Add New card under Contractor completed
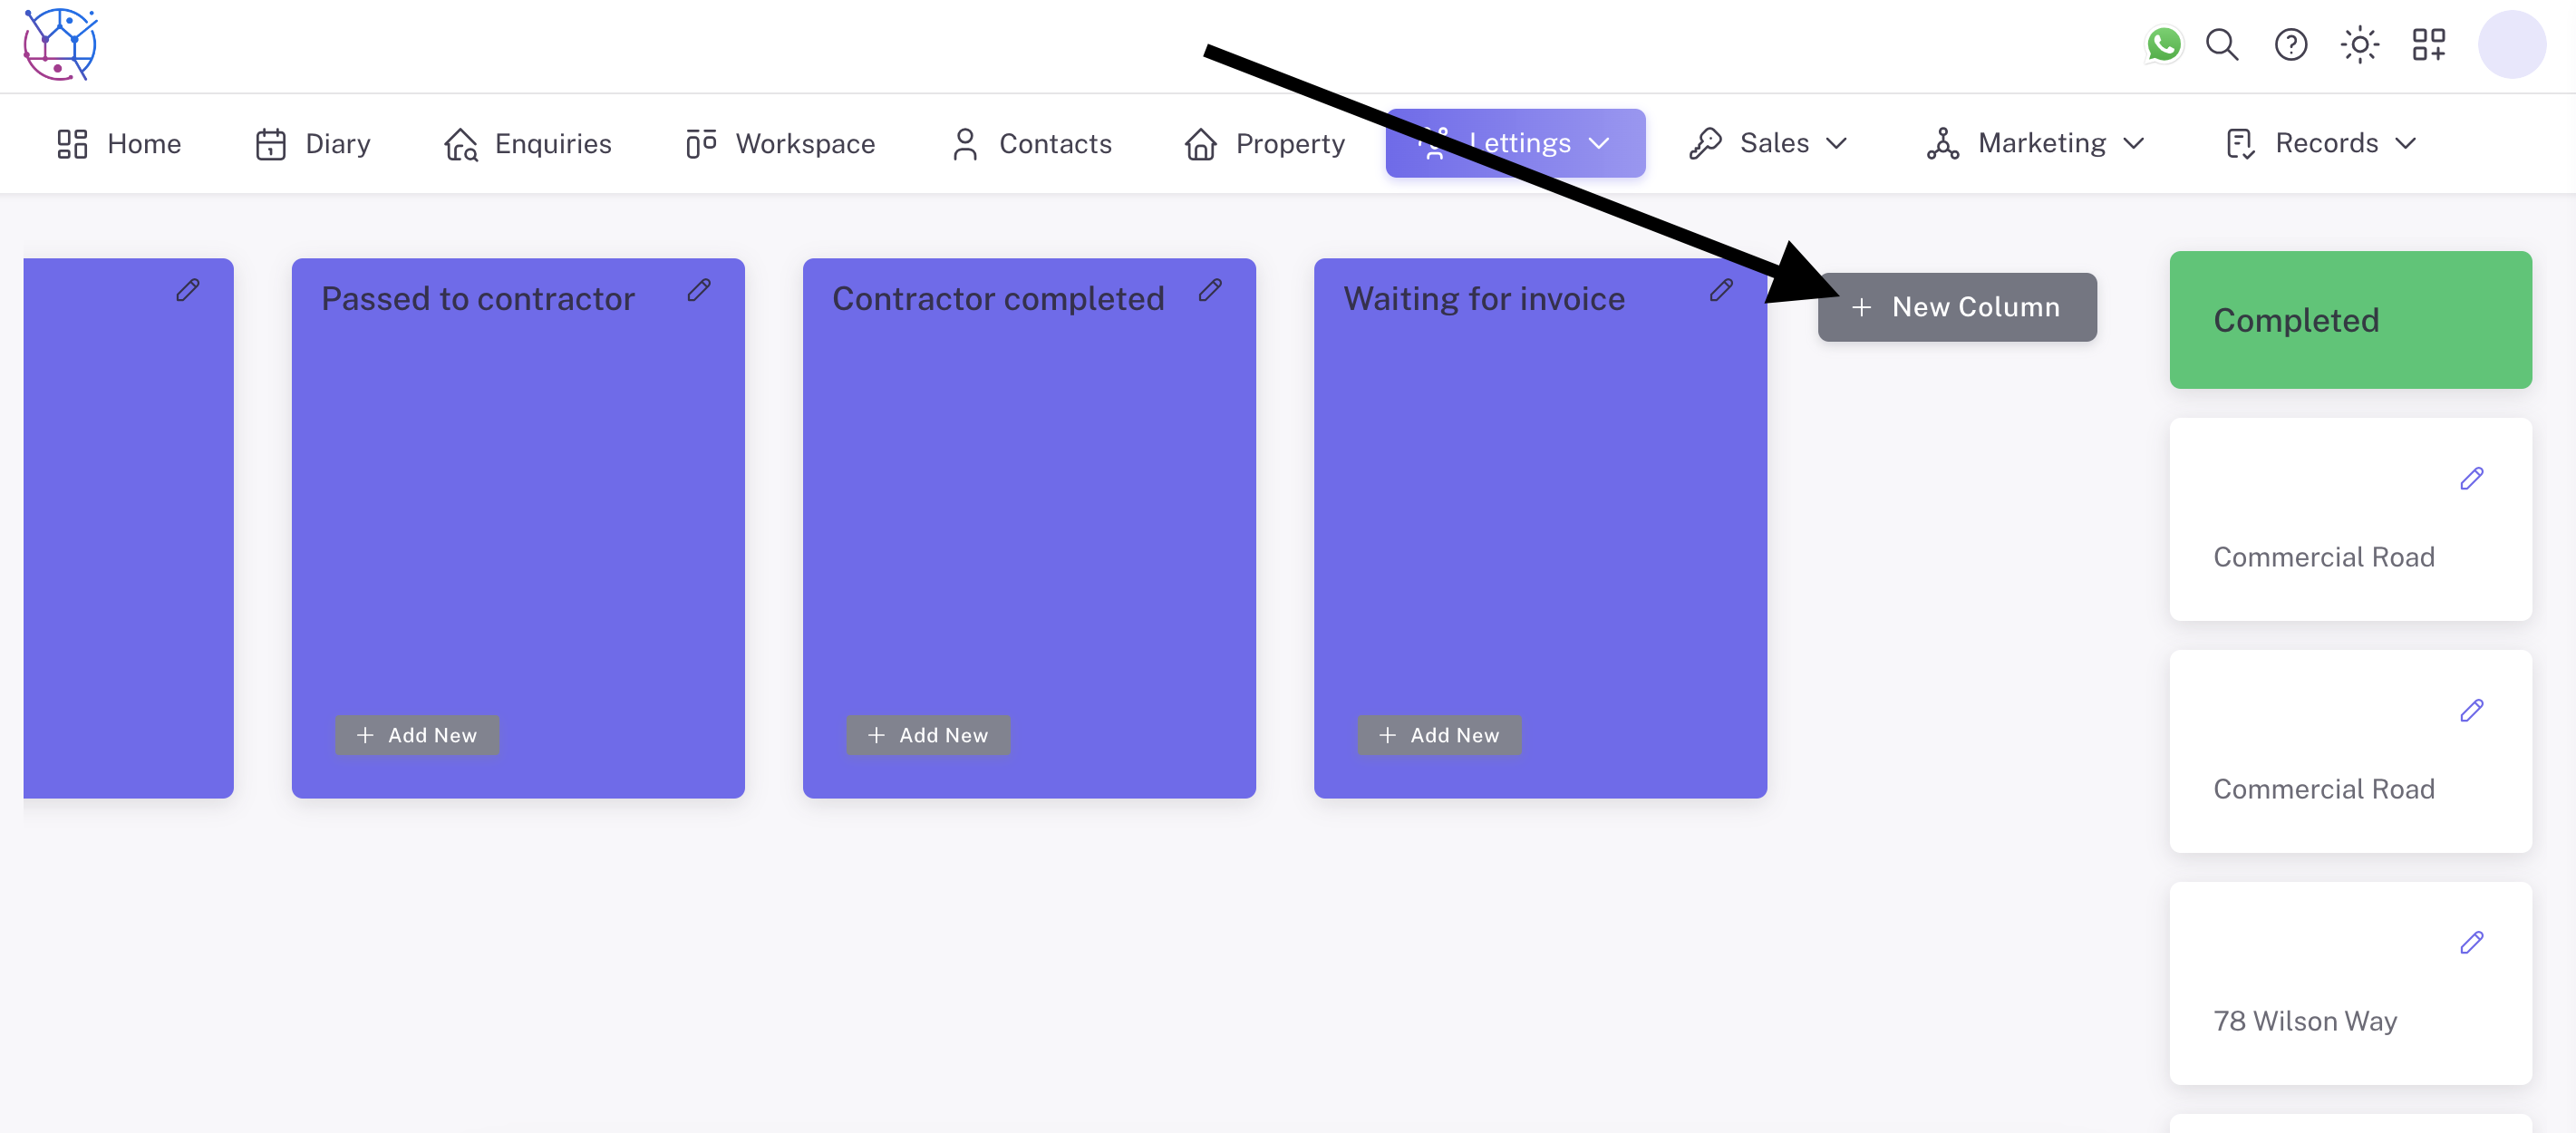Viewport: 2576px width, 1133px height. pyautogui.click(x=927, y=735)
